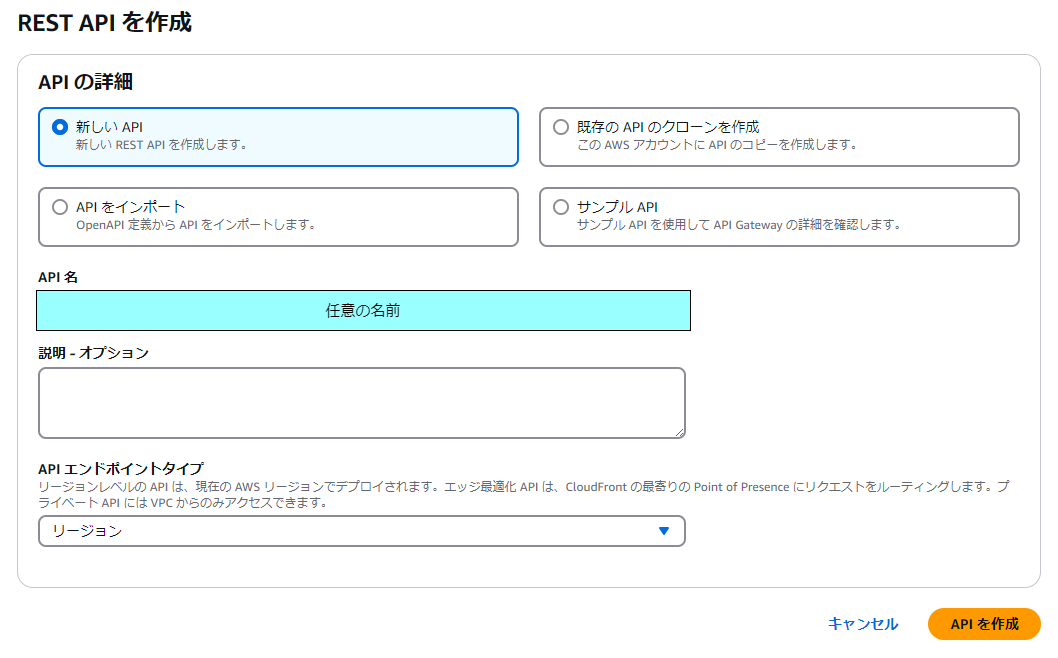Select the サンプル API radio button
1058x658 pixels.
pyautogui.click(x=560, y=207)
